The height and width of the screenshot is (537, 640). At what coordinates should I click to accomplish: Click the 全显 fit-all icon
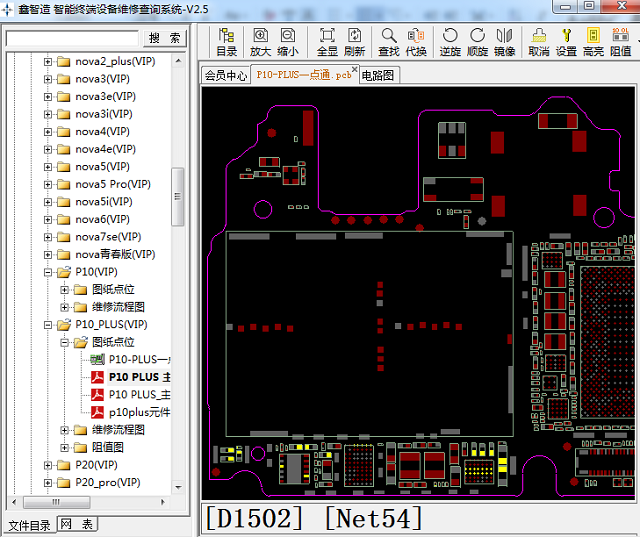(327, 42)
